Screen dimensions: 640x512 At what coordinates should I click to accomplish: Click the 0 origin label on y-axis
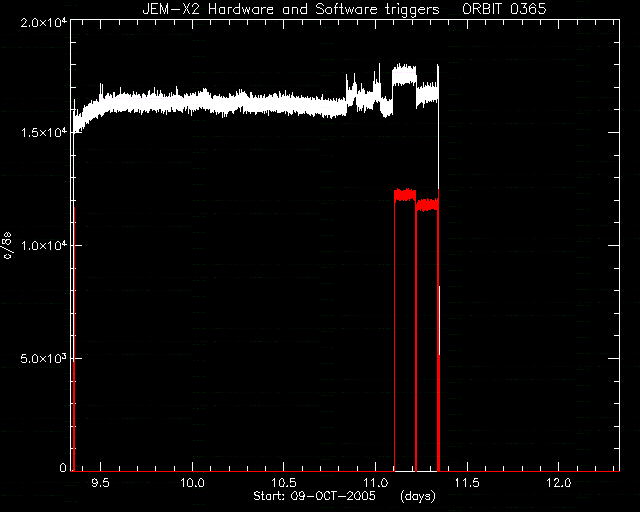(x=63, y=467)
